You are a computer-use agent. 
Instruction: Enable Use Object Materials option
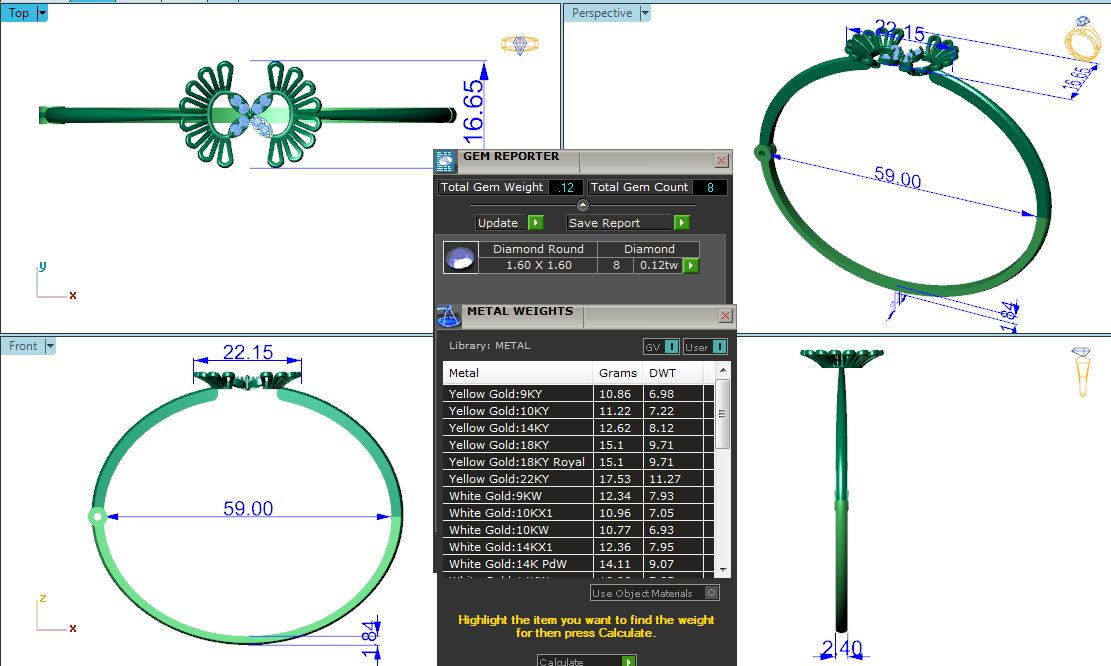click(x=711, y=593)
